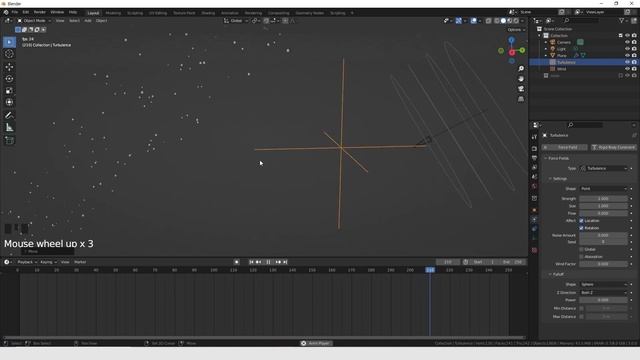Viewport: 640px width, 360px height.
Task: Open the Output properties tab icon
Action: click(534, 158)
